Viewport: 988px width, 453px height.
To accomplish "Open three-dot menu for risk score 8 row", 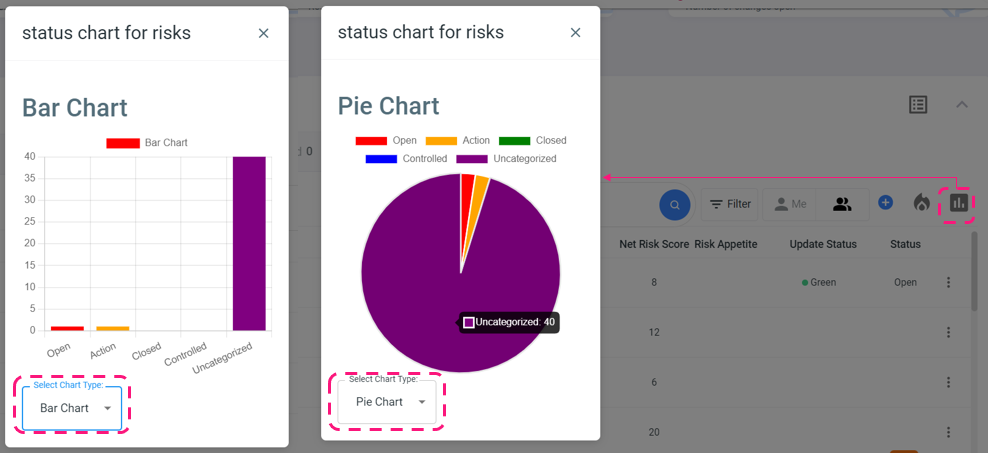I will click(948, 283).
